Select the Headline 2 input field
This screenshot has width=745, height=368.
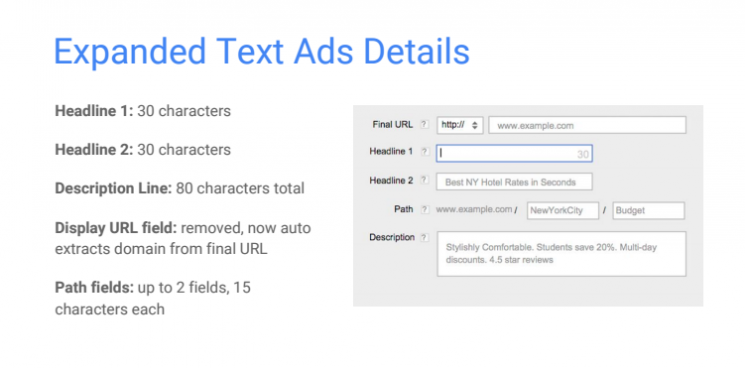coord(514,182)
